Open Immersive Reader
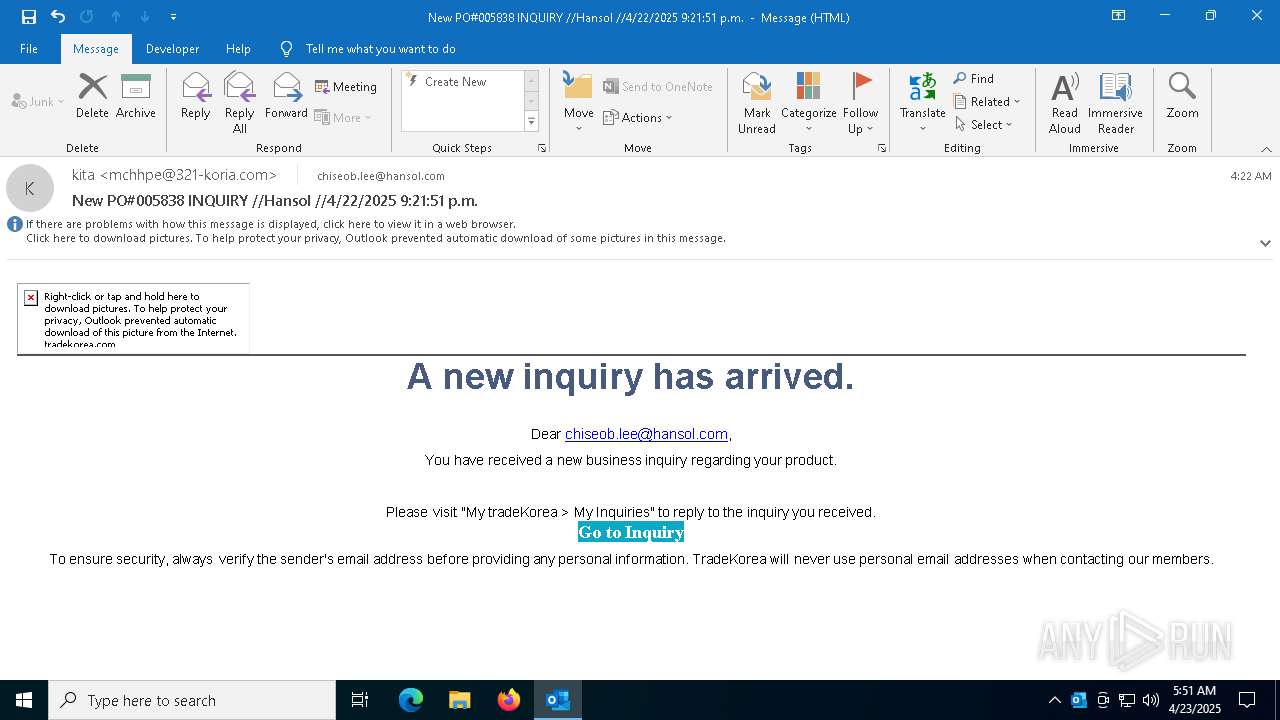Viewport: 1280px width, 720px height. click(x=1115, y=103)
